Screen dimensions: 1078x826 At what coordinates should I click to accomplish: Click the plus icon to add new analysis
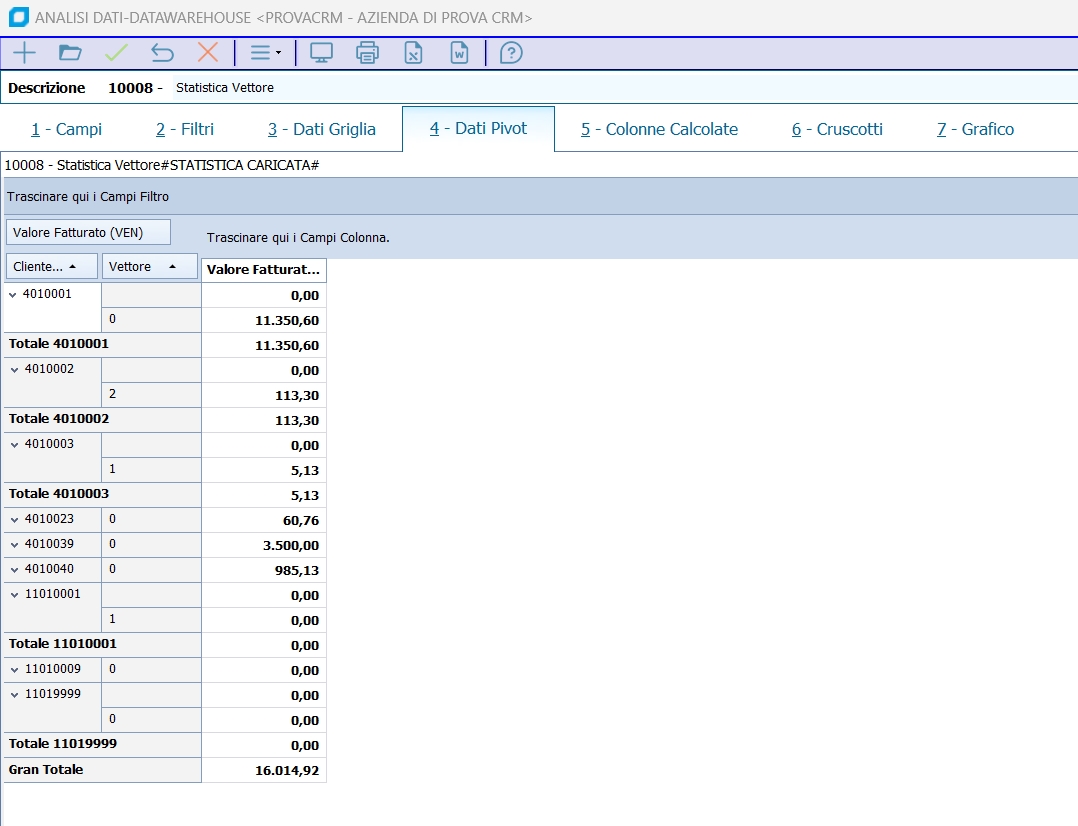24,53
